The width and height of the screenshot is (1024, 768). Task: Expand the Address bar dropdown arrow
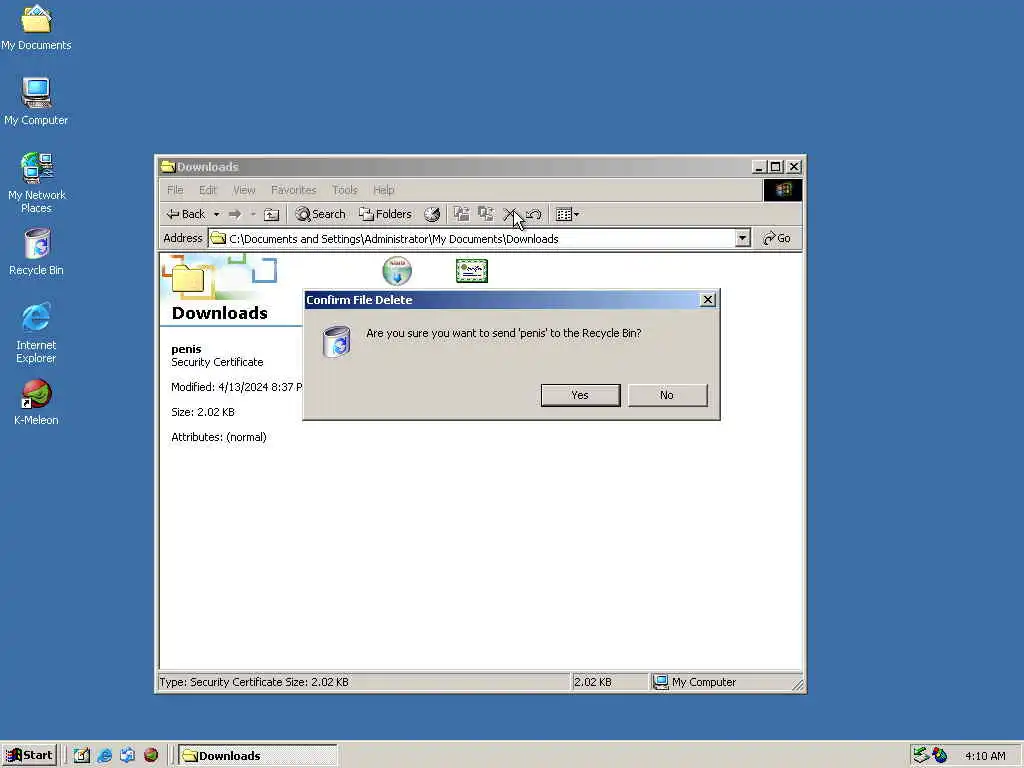coord(743,238)
